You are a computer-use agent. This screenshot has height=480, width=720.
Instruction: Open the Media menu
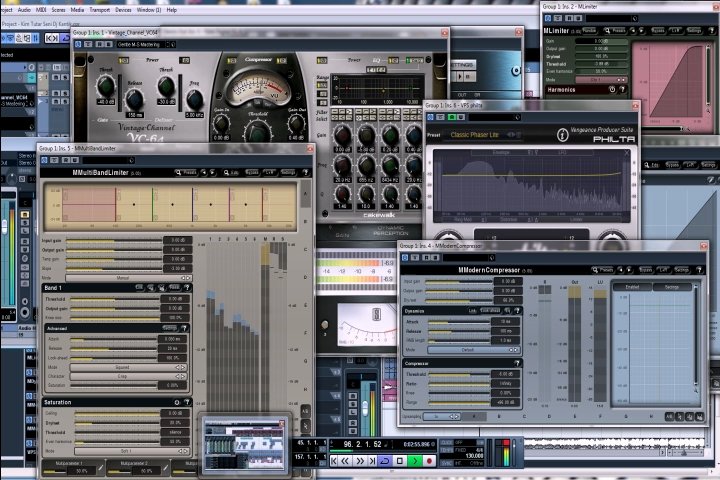[x=77, y=10]
